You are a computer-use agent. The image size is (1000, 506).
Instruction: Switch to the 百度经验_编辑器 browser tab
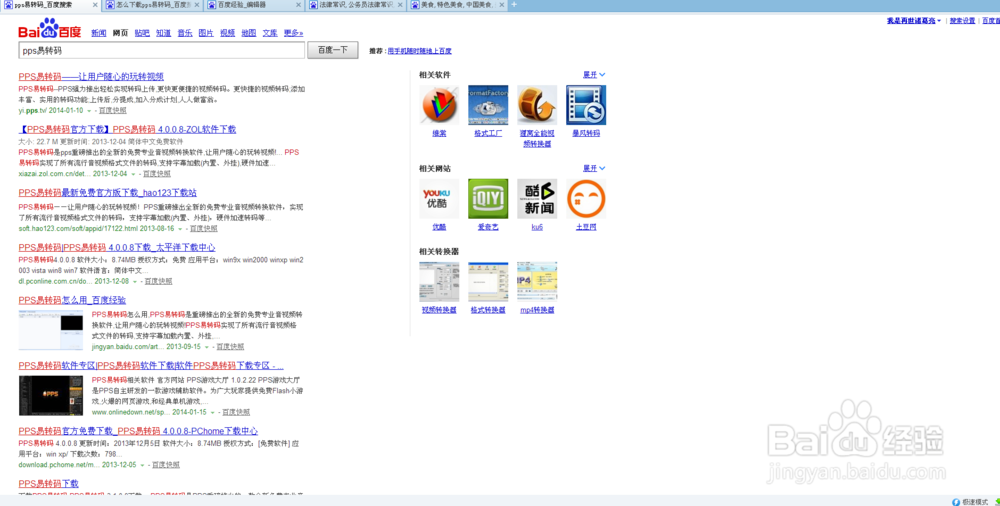[x=254, y=5]
